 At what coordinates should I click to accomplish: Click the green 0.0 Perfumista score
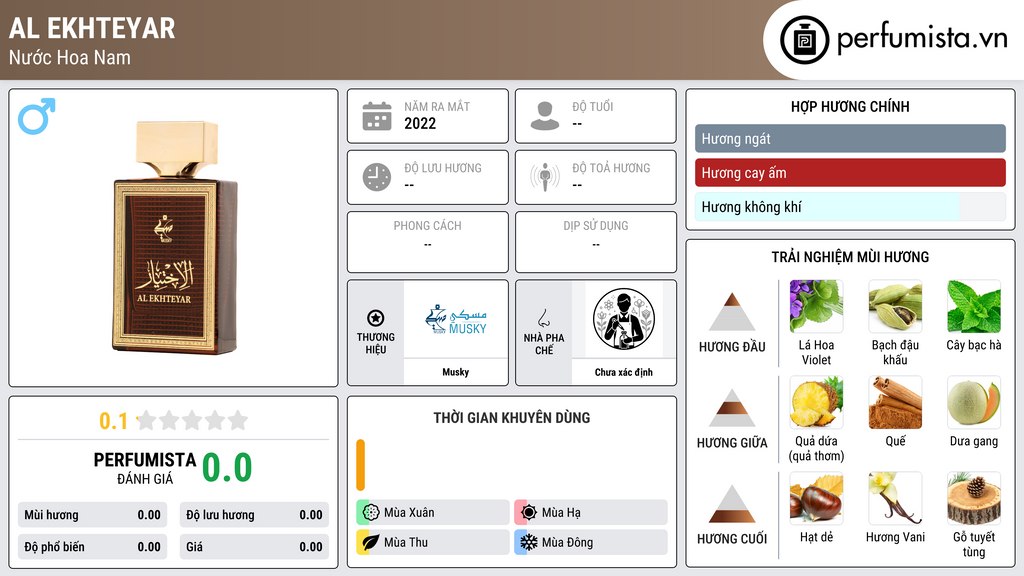tap(227, 467)
